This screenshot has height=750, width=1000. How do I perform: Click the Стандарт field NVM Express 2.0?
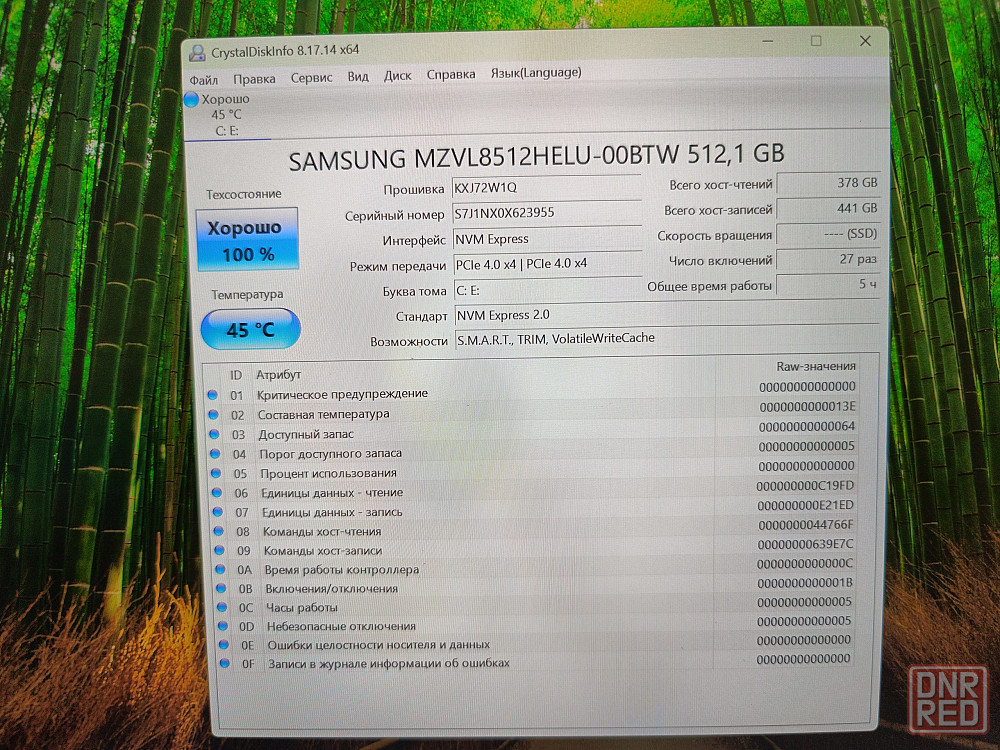[x=667, y=314]
